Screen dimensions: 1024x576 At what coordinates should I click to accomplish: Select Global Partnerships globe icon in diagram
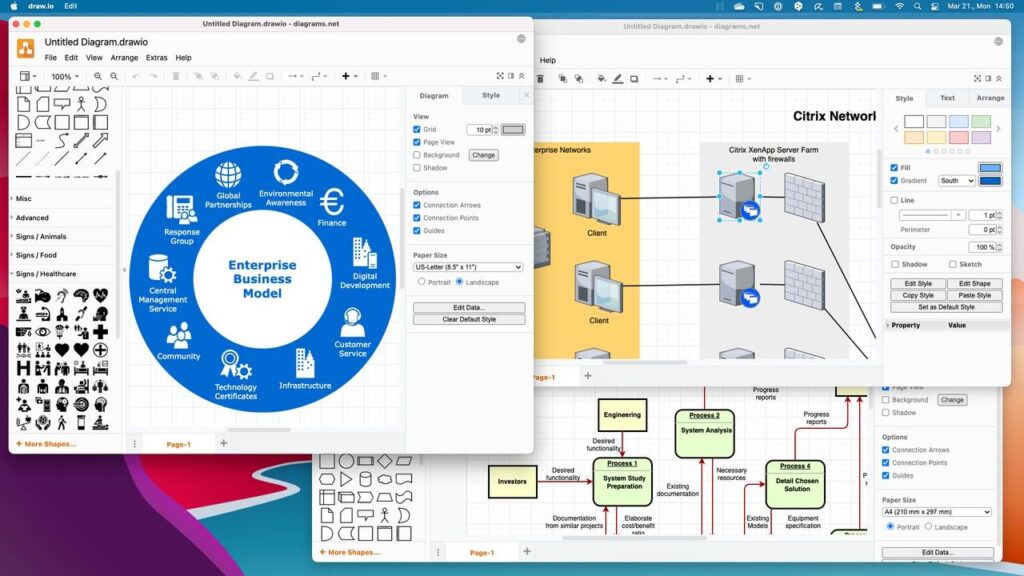[x=228, y=175]
